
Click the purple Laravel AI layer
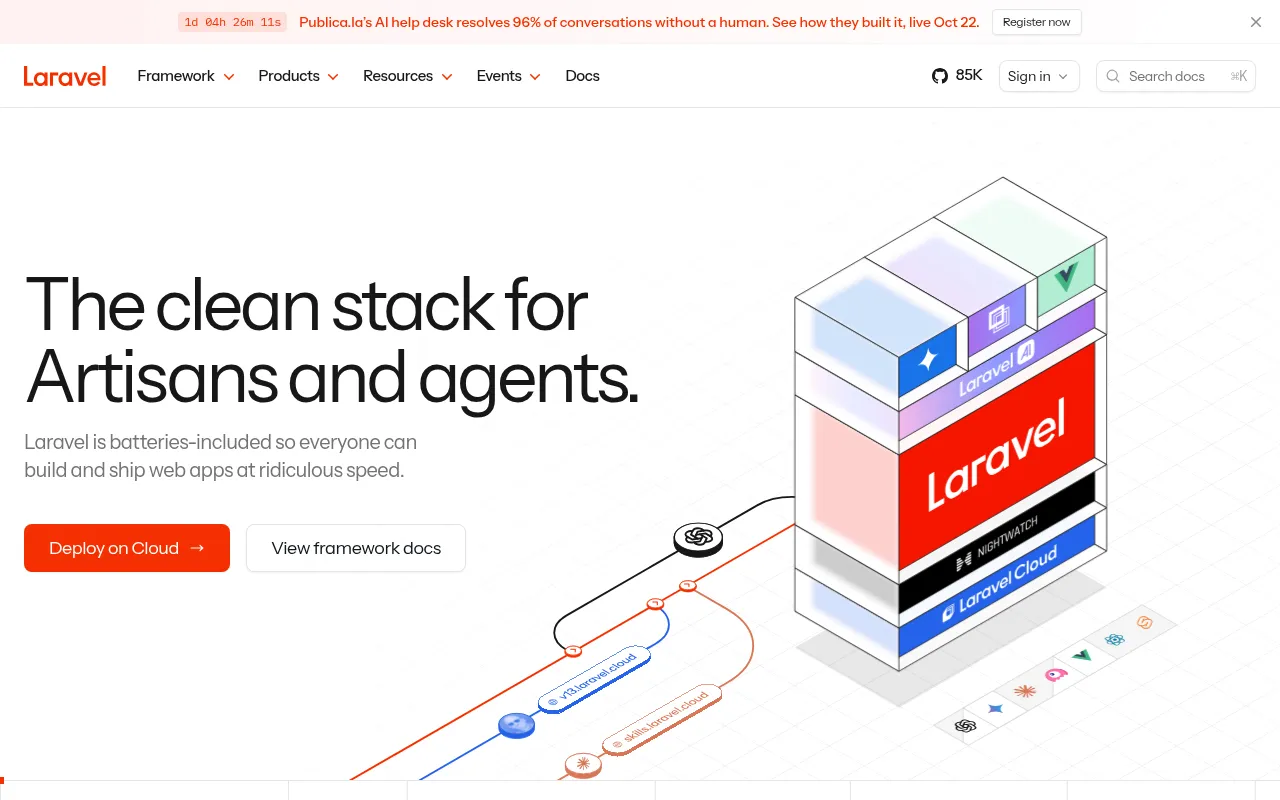pos(997,368)
